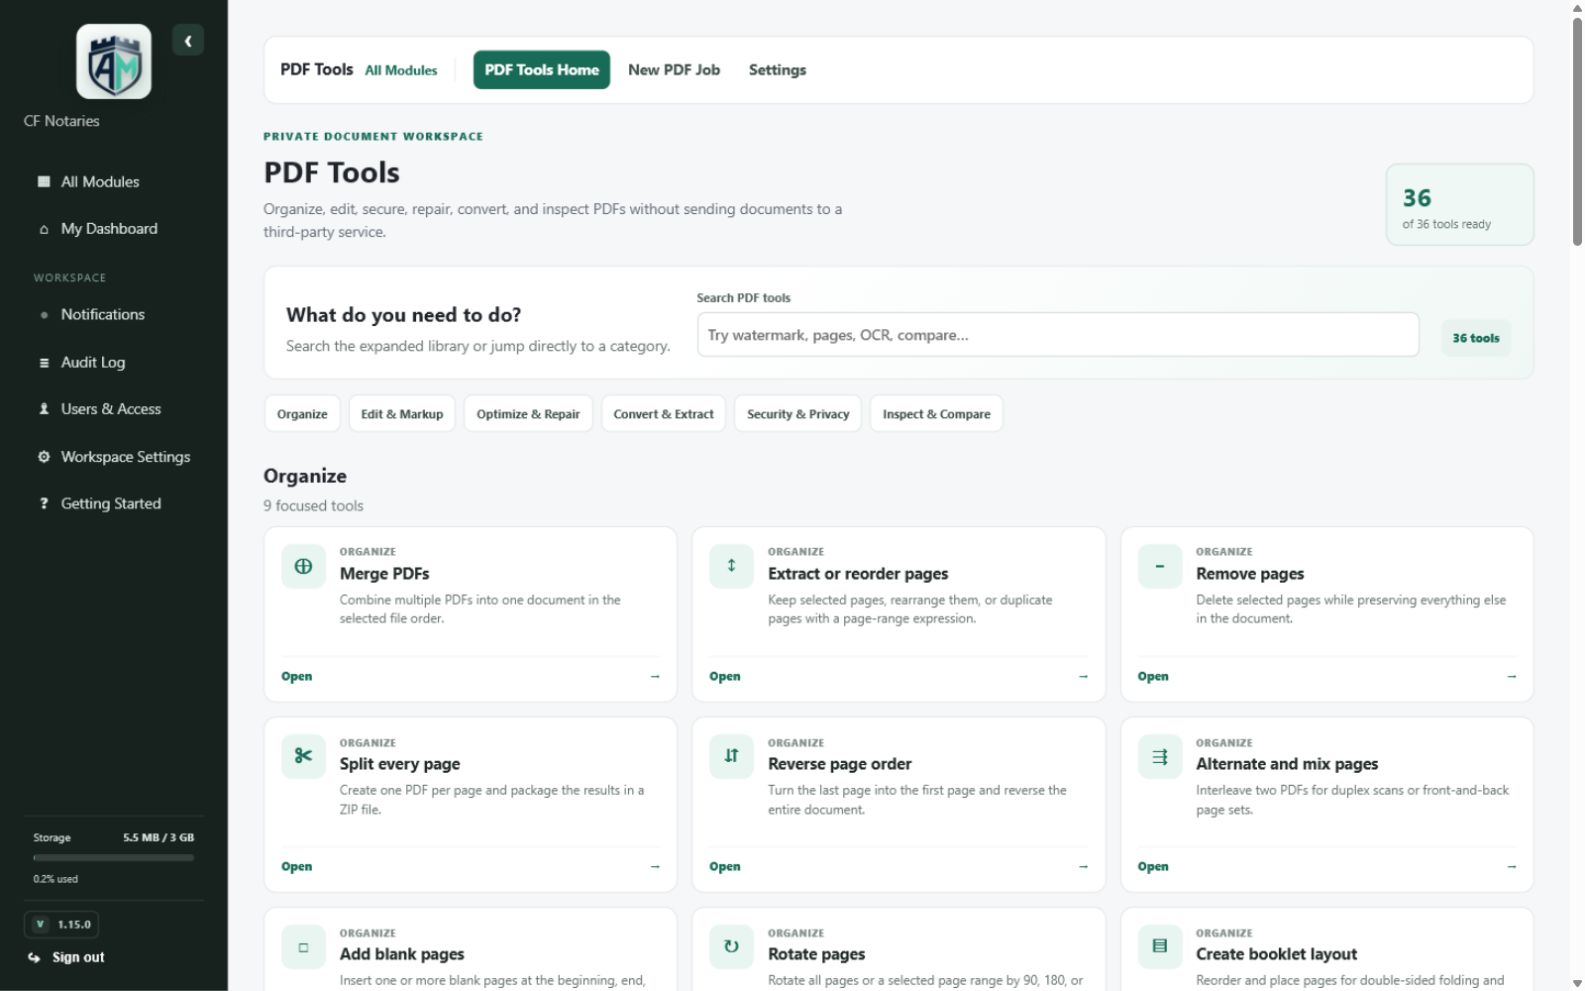
Task: Jump to the Organize category
Action: [302, 414]
